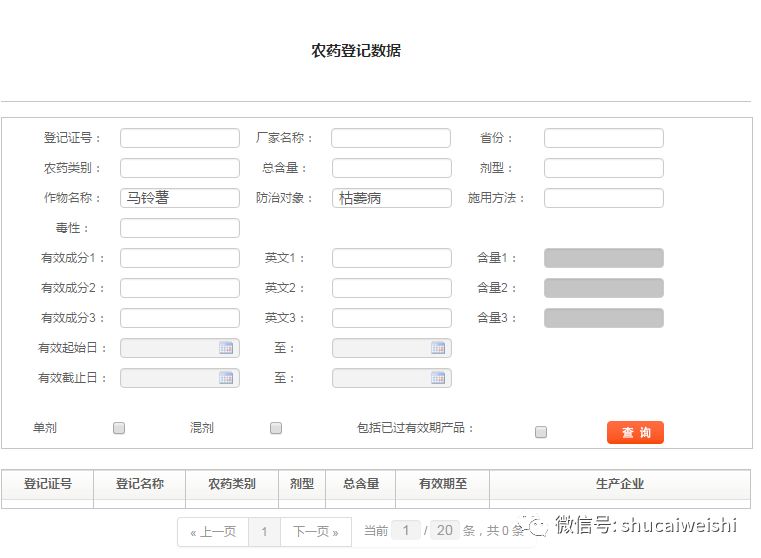Select the 生产企业 column header

(x=620, y=484)
